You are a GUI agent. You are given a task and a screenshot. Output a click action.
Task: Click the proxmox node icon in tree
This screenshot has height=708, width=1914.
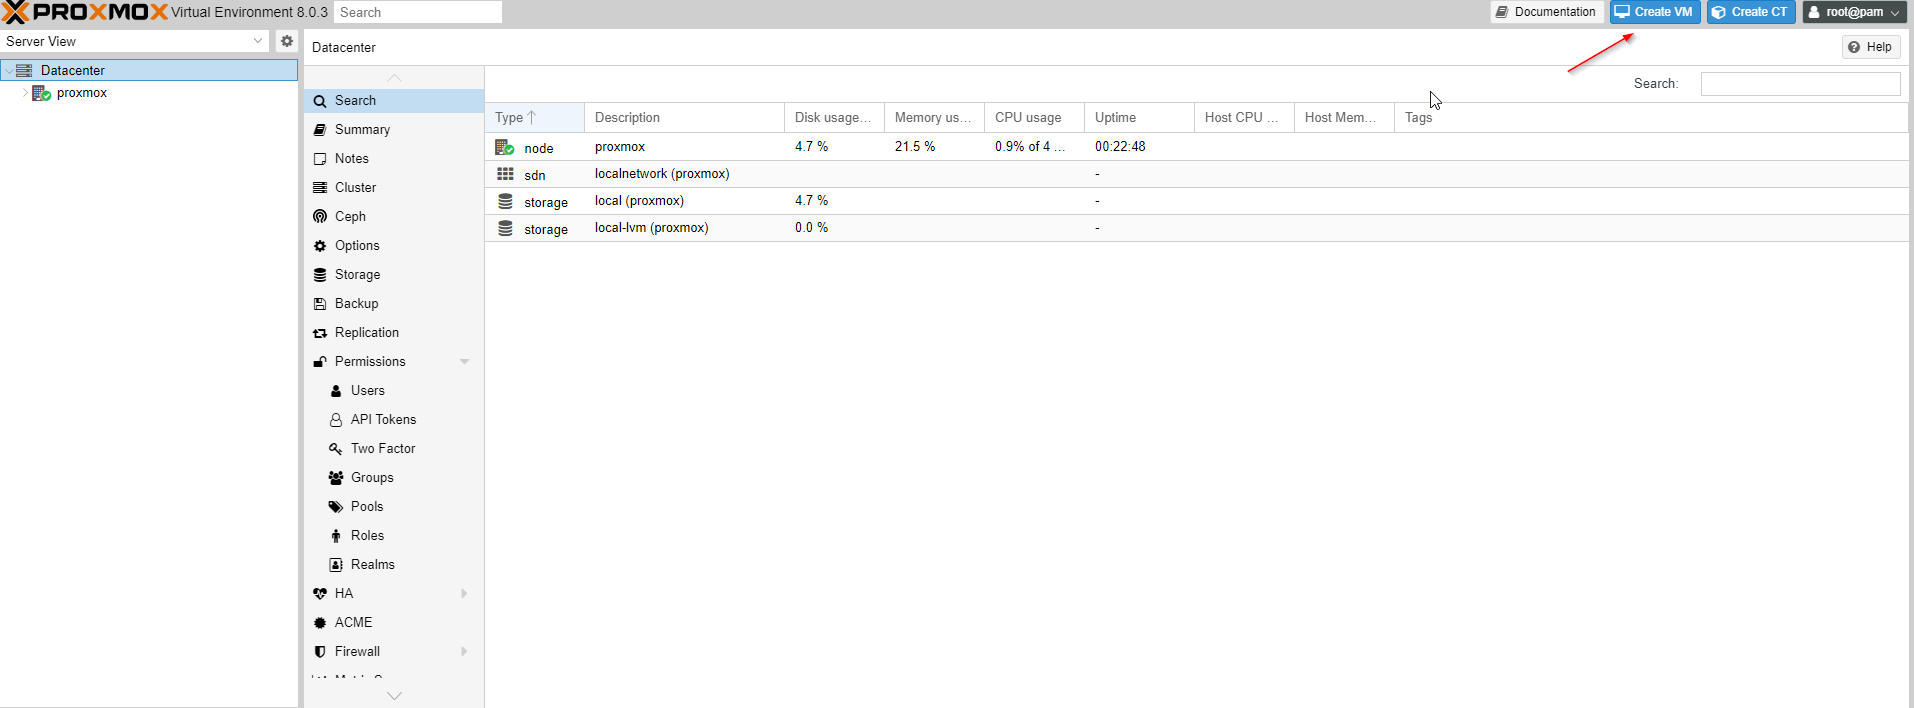(42, 93)
